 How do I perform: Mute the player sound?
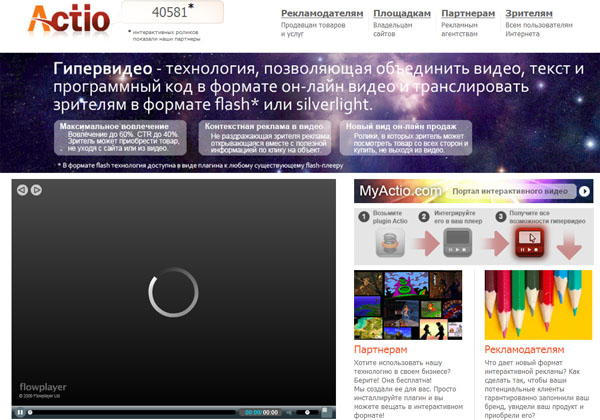pos(289,412)
